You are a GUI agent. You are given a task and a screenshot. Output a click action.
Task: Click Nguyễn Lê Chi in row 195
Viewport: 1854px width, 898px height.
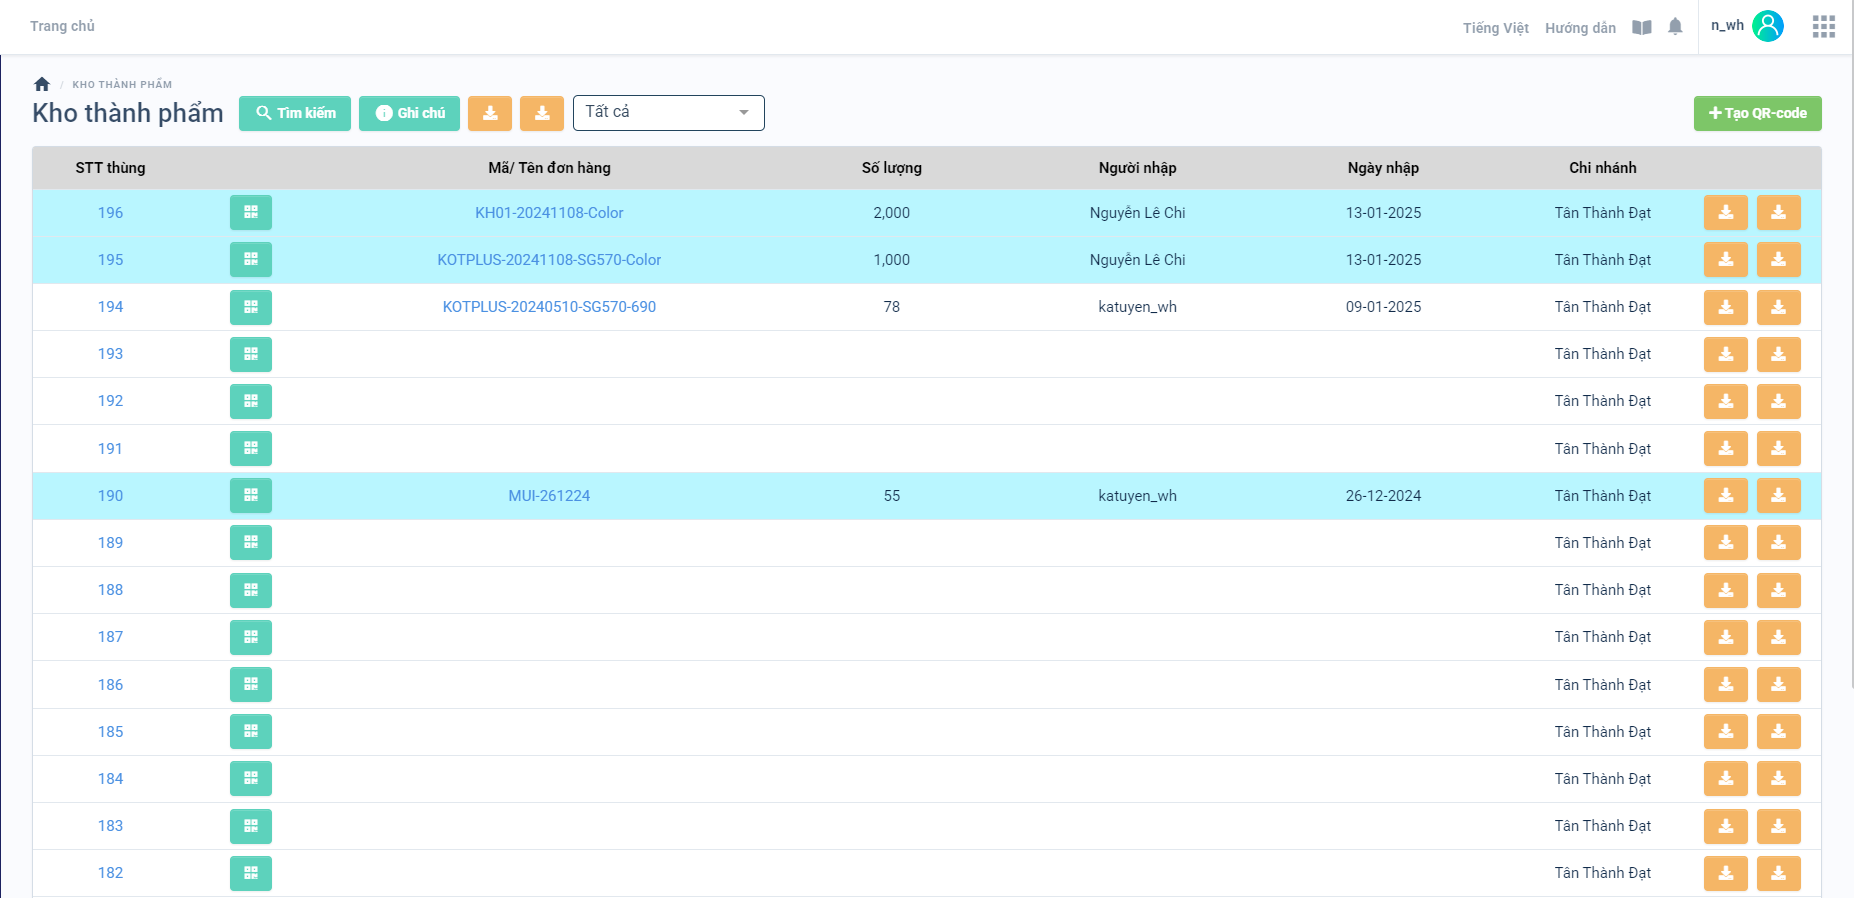click(x=1137, y=260)
